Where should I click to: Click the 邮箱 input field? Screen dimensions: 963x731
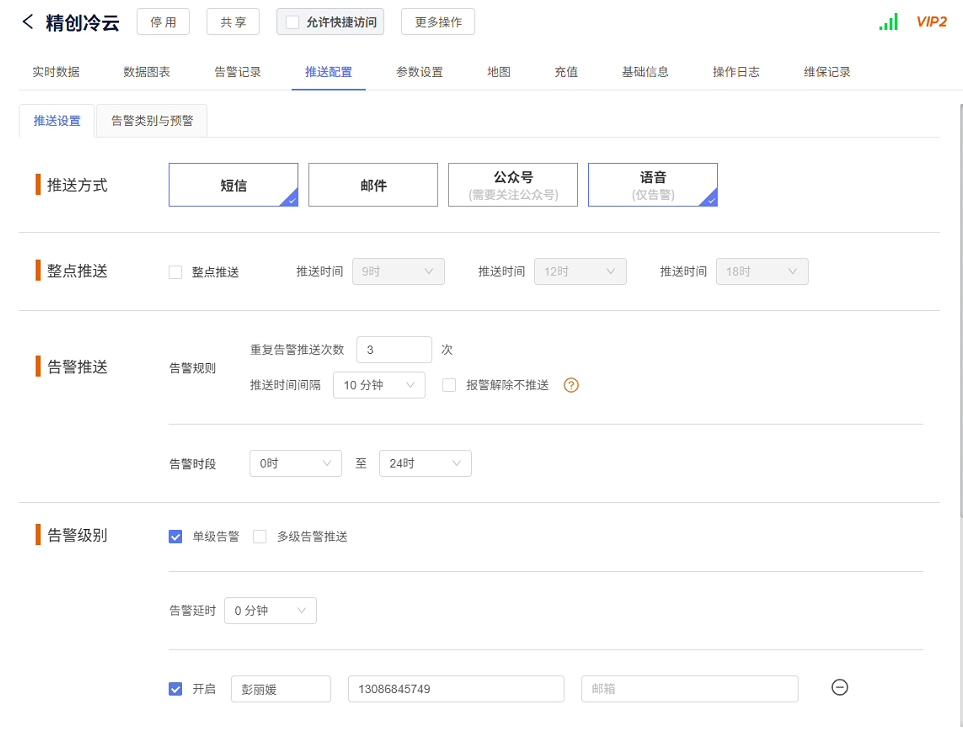click(689, 689)
